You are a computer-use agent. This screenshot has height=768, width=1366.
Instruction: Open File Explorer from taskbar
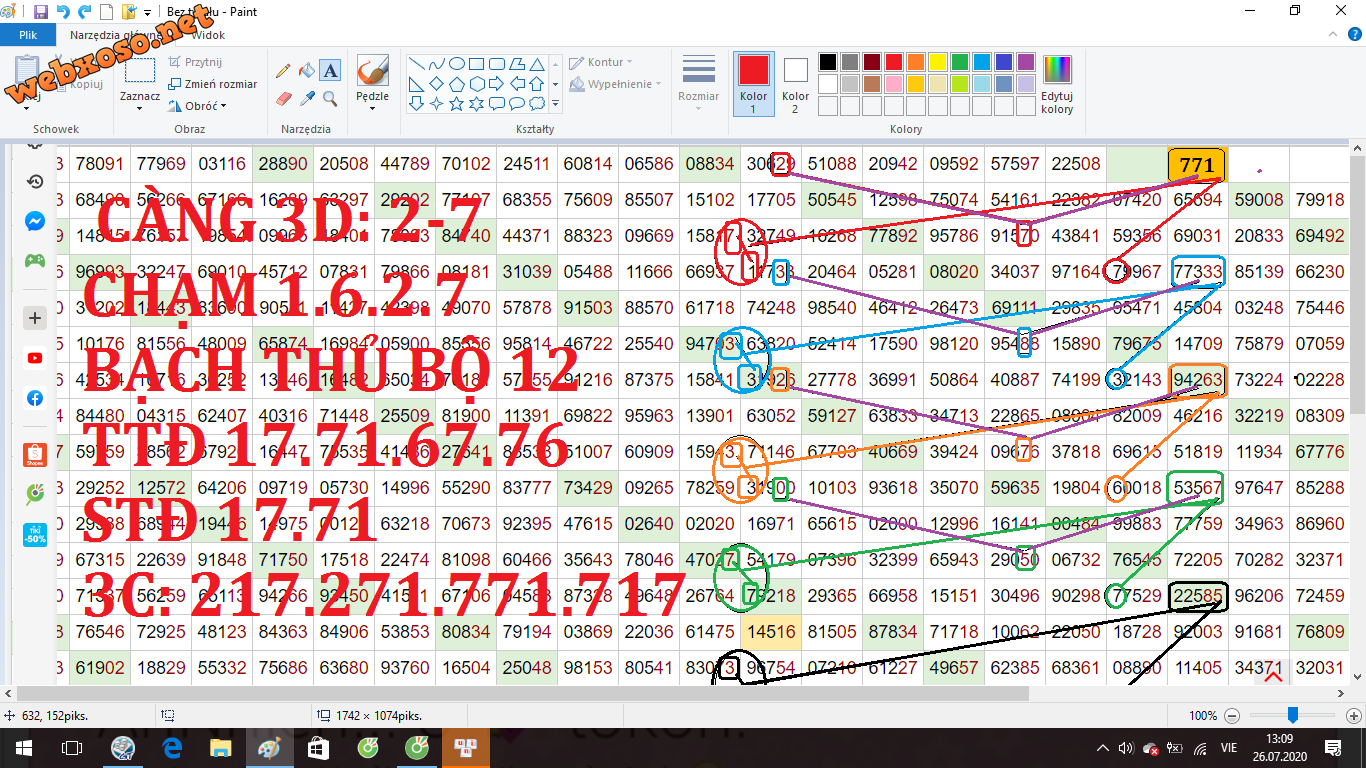221,747
